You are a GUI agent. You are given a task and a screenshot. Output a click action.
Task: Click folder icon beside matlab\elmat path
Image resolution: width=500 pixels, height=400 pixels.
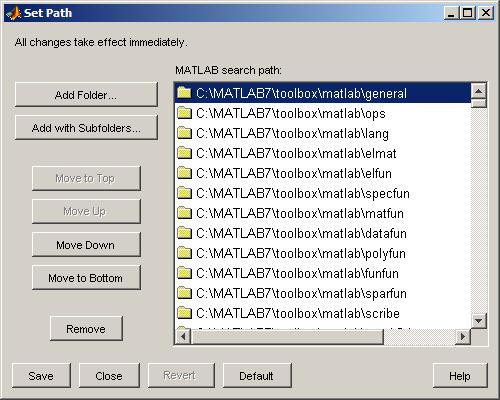184,153
